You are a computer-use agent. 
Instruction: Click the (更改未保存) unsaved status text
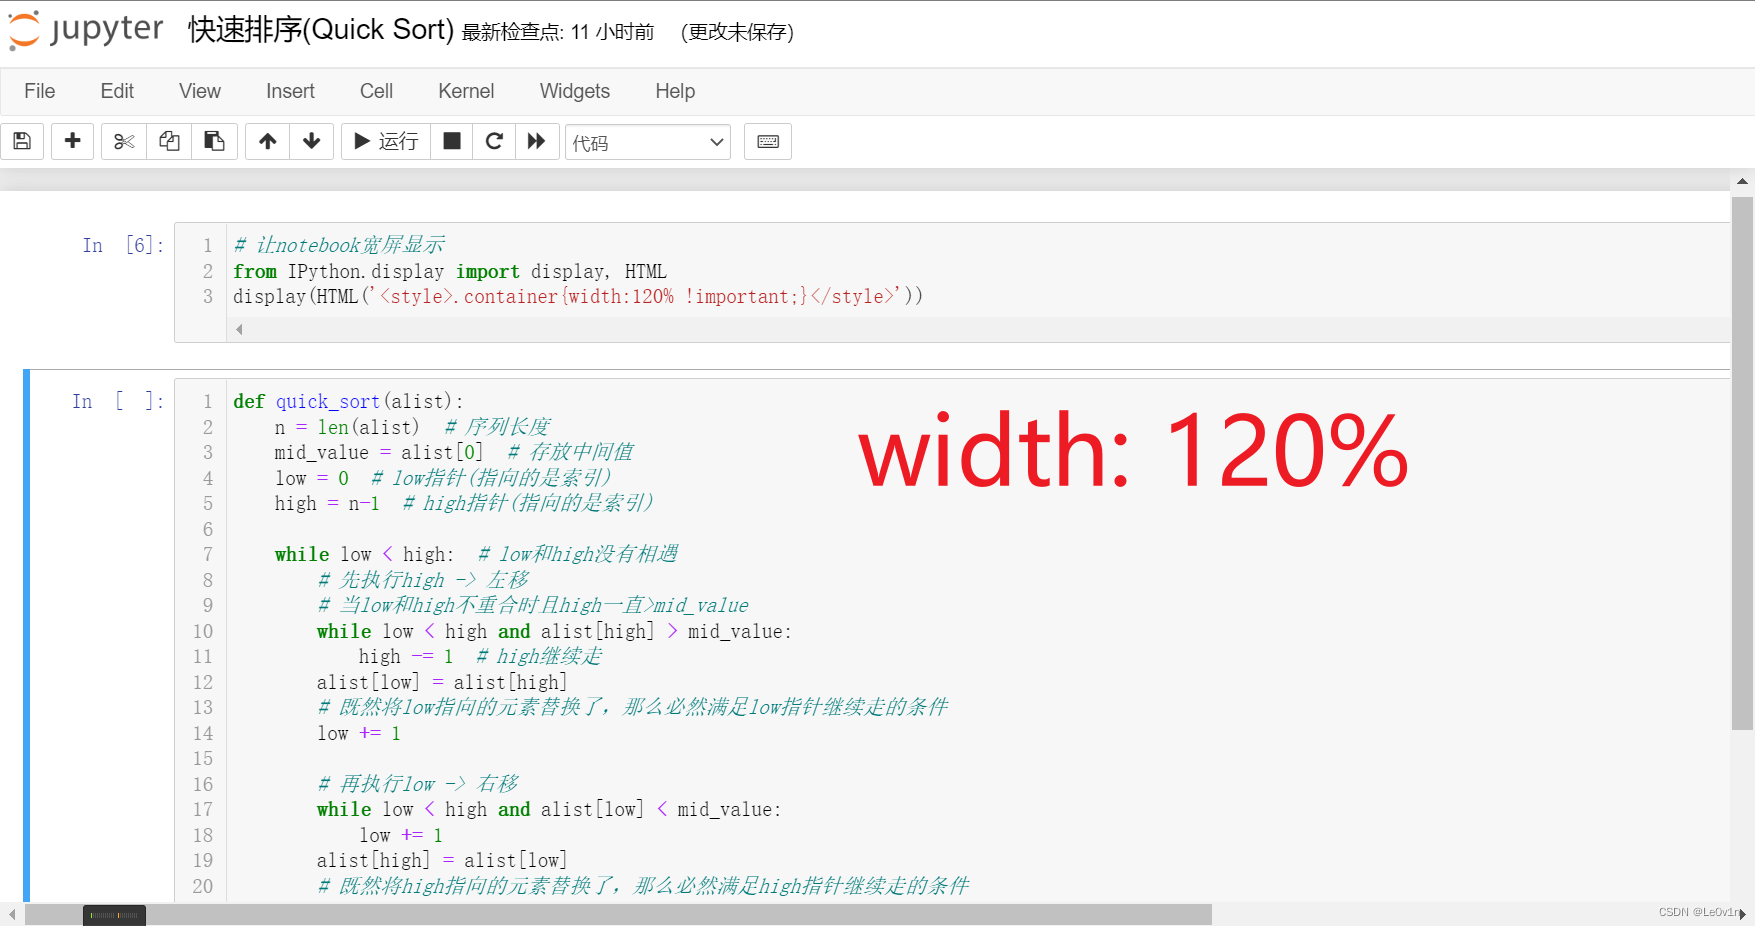point(737,32)
